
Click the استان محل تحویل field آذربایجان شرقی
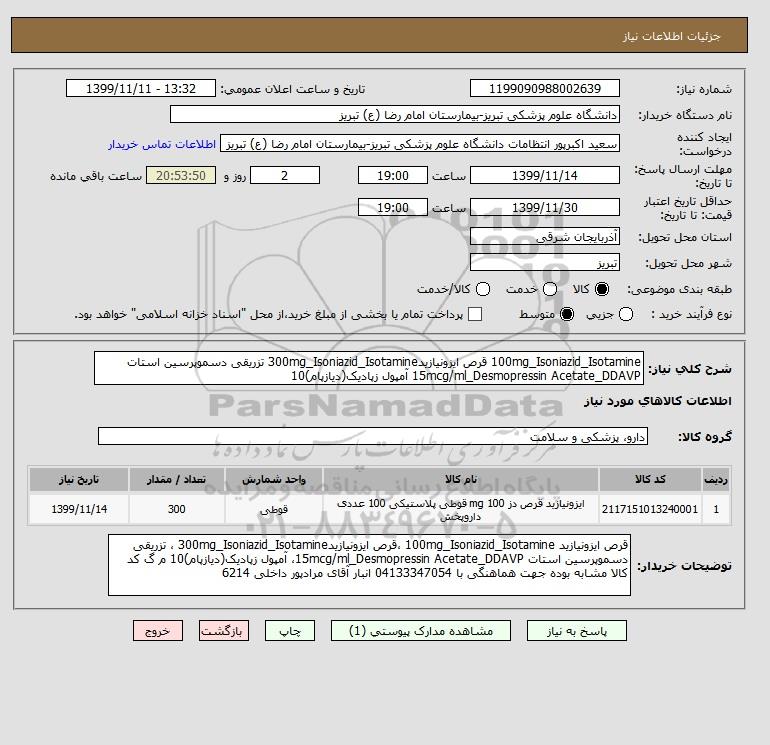point(545,237)
